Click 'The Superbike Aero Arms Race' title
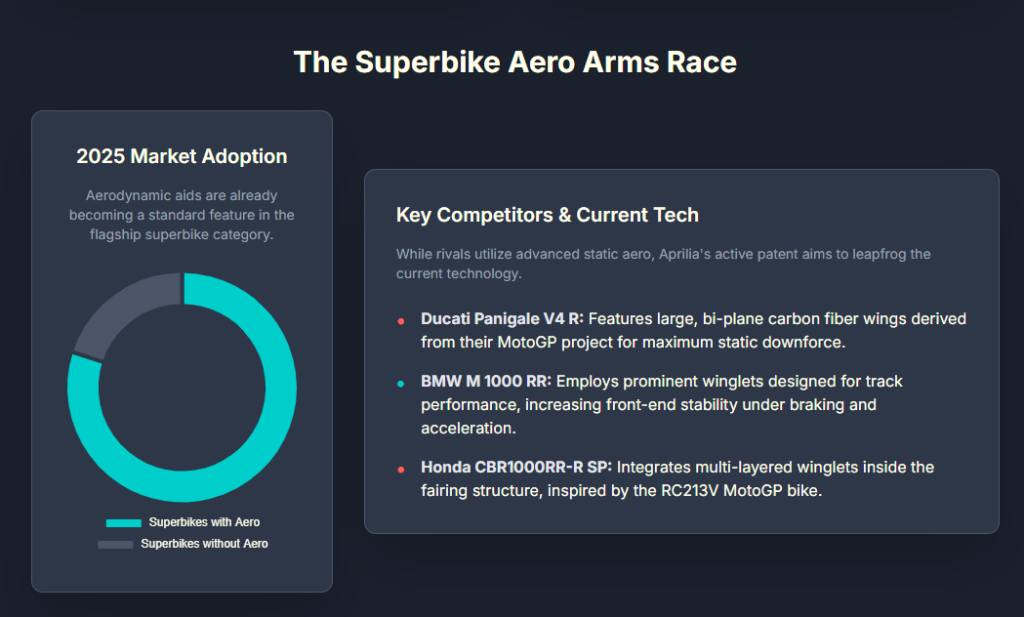The image size is (1024, 617). point(514,62)
